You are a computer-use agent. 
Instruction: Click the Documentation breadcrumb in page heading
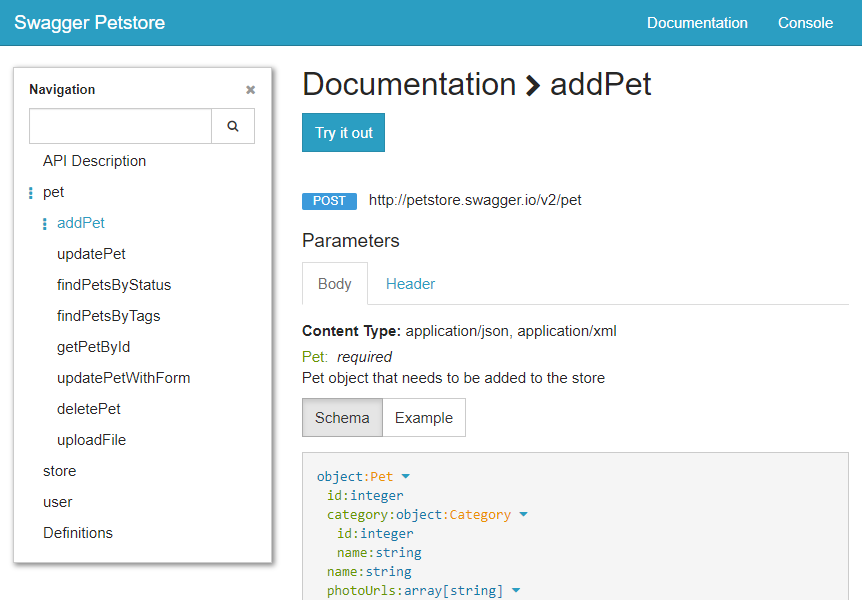(409, 84)
